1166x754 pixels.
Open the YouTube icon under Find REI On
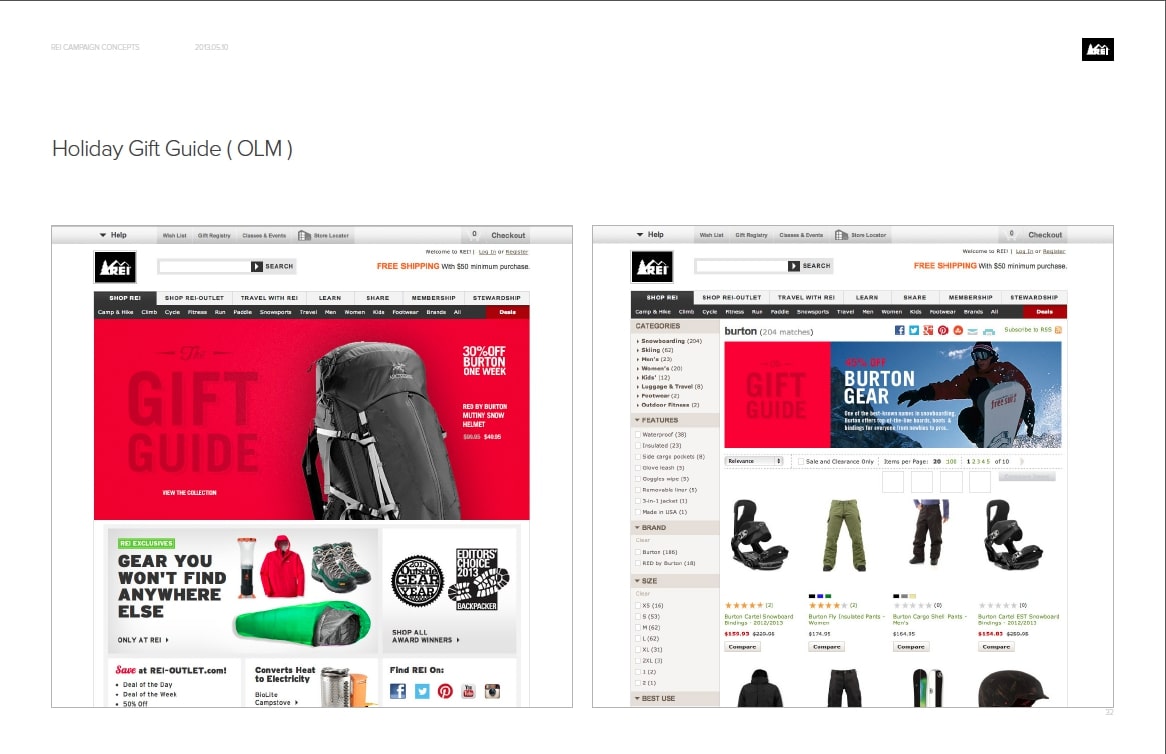click(468, 692)
